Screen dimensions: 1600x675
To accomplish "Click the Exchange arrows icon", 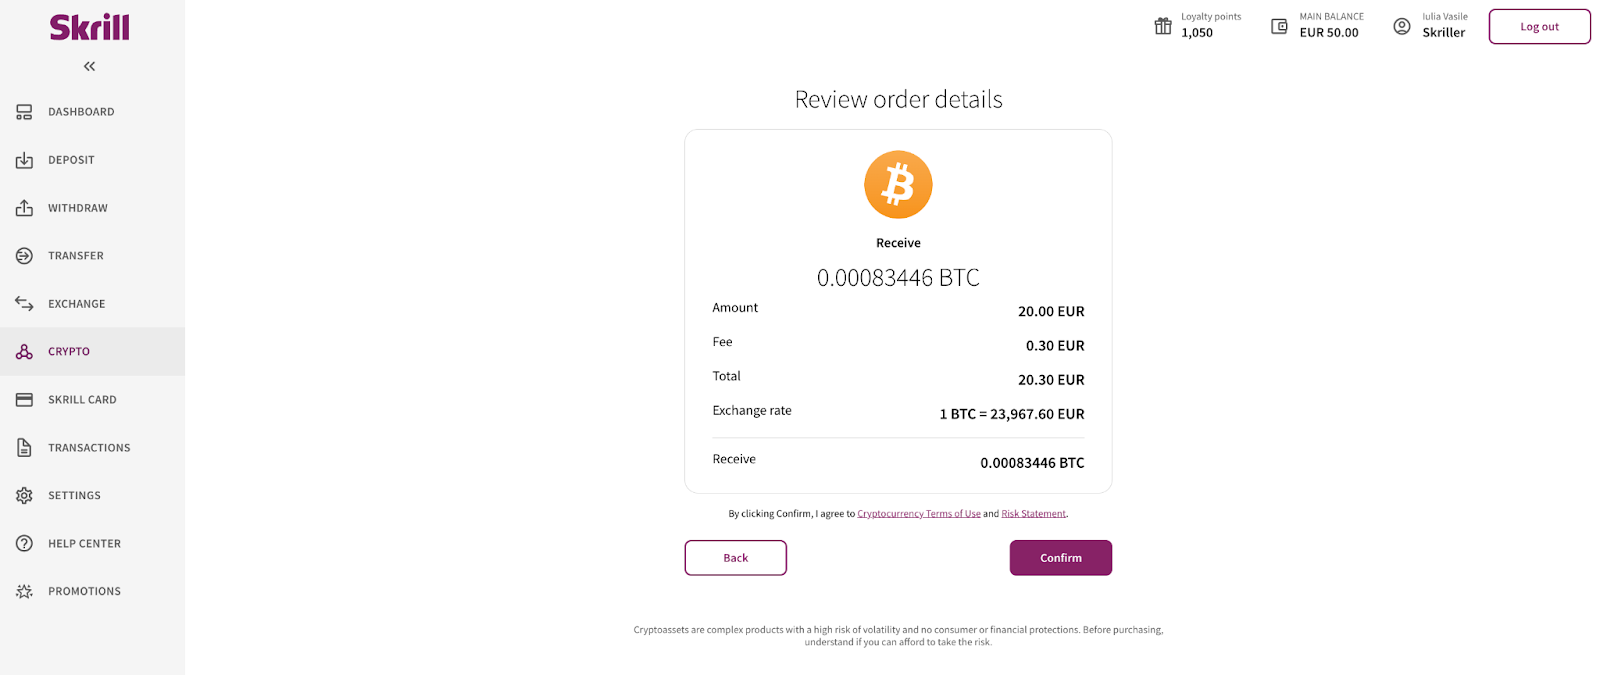I will click(x=24, y=304).
